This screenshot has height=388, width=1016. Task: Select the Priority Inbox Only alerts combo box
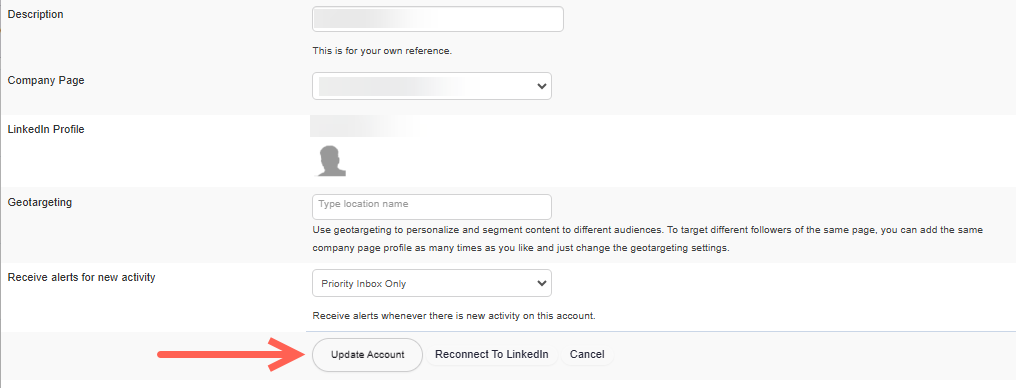[432, 283]
